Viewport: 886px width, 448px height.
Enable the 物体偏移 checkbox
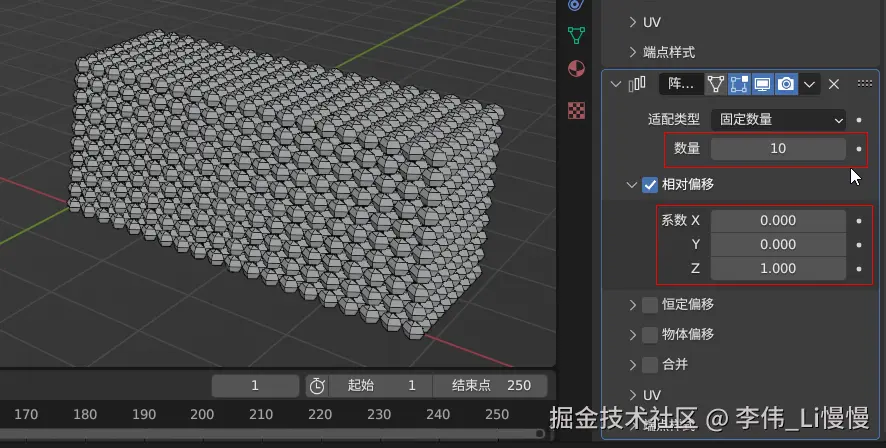(650, 334)
